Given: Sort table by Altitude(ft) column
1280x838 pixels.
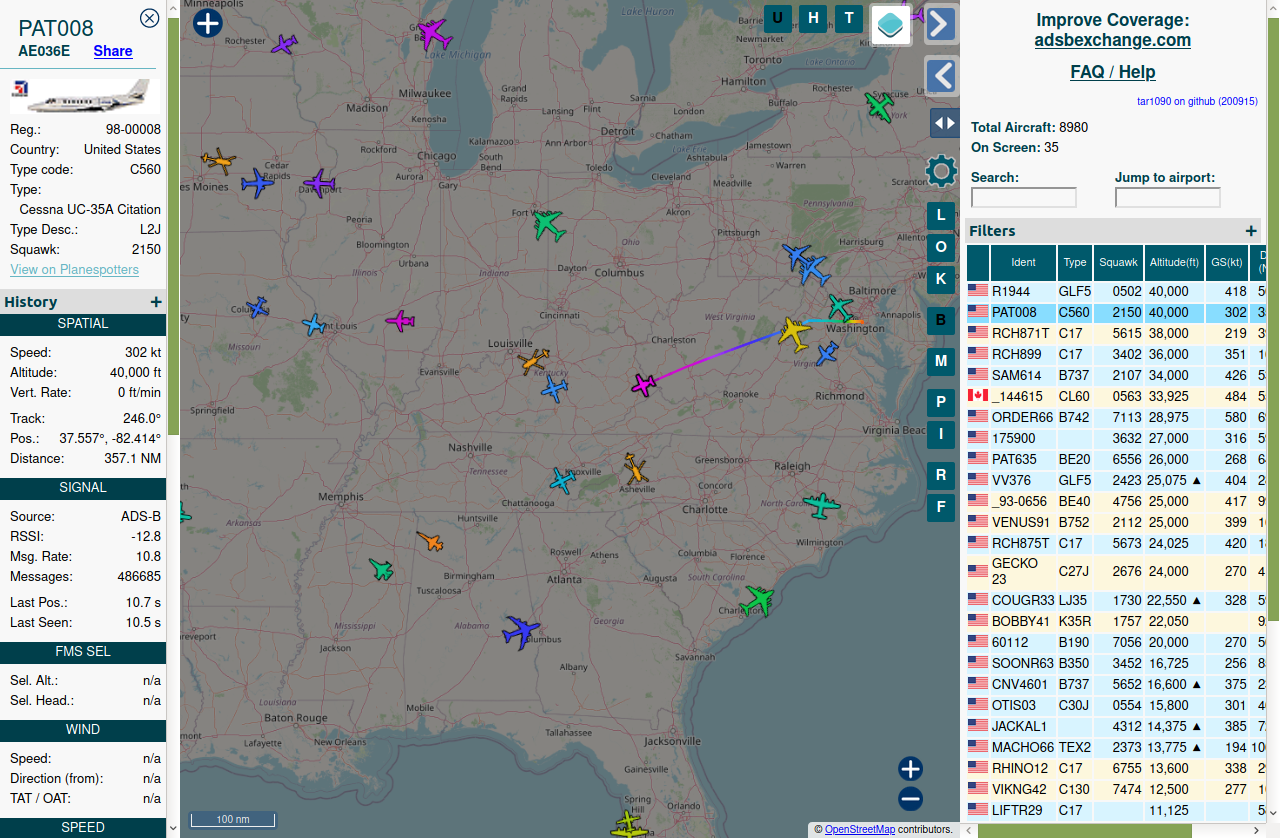Looking at the screenshot, I should (1174, 263).
